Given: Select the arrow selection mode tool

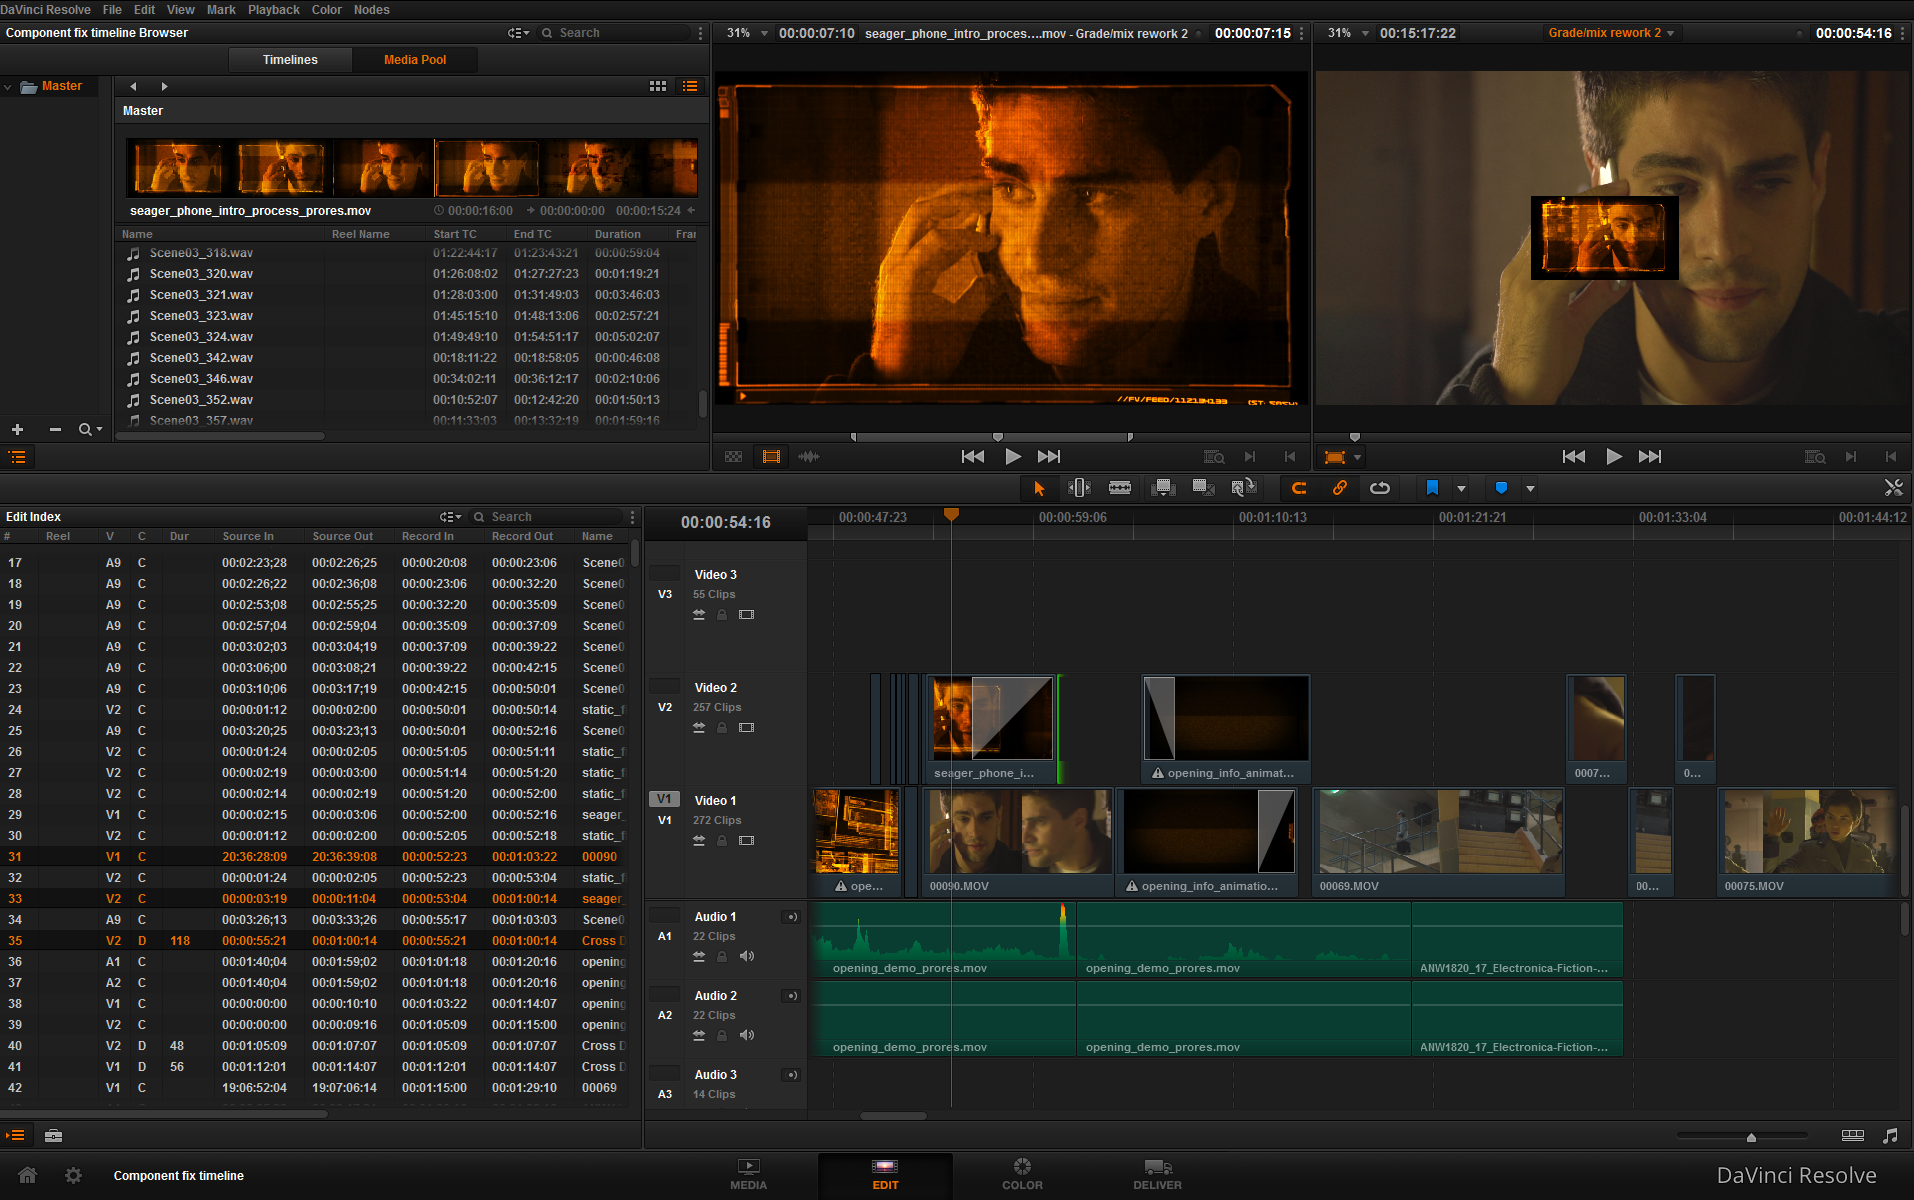Looking at the screenshot, I should point(1039,488).
